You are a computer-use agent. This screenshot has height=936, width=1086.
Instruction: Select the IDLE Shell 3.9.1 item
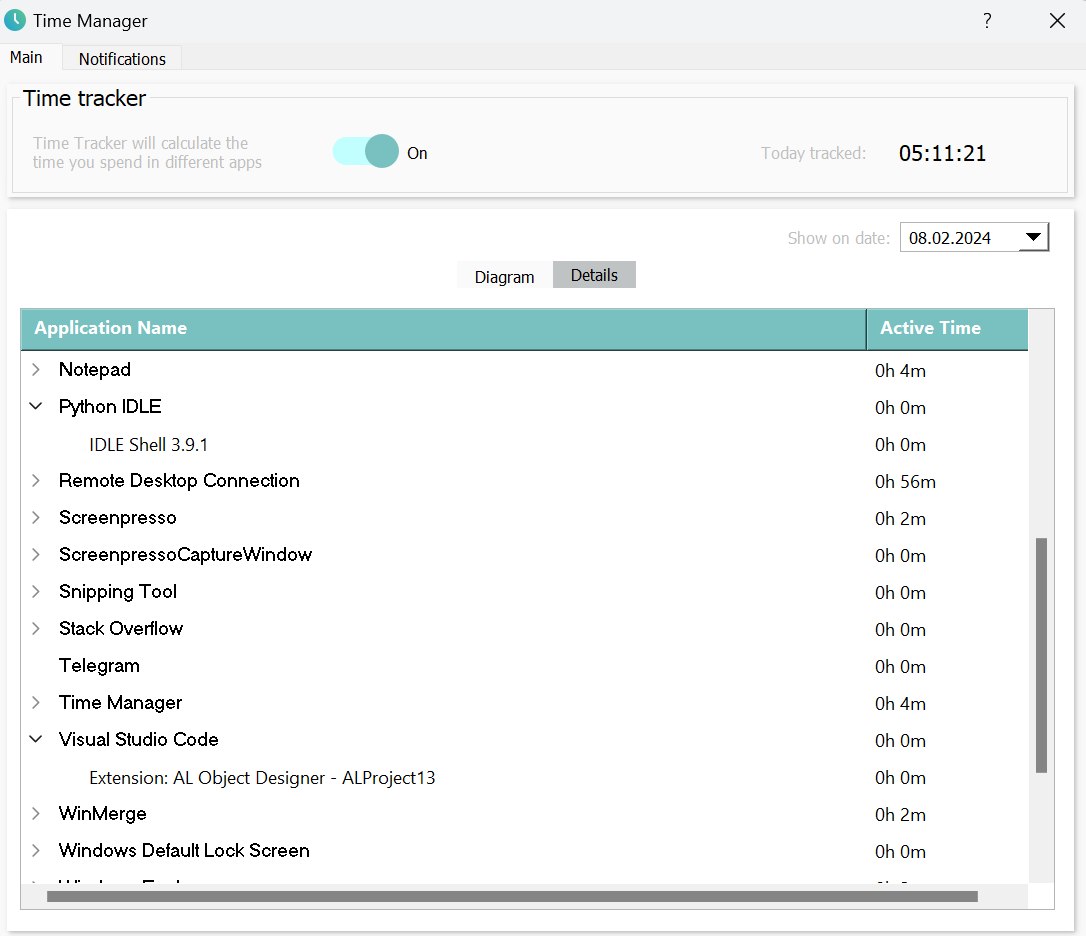tap(148, 444)
